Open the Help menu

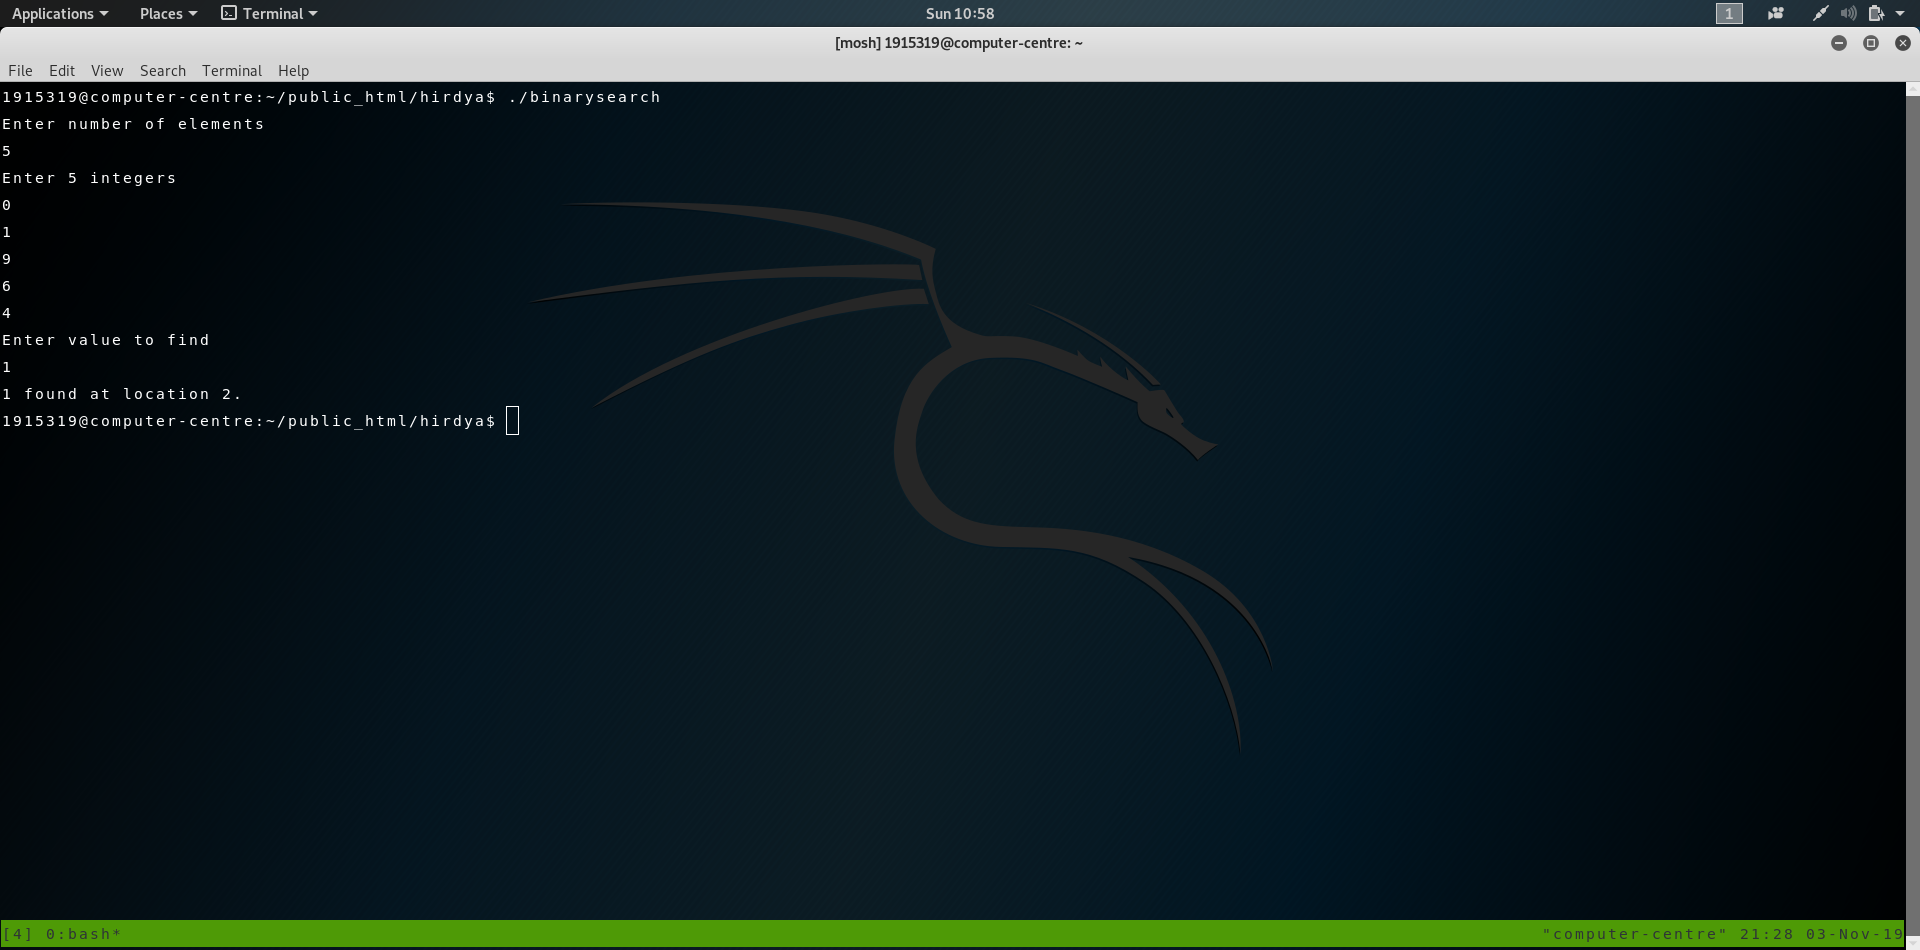click(293, 70)
